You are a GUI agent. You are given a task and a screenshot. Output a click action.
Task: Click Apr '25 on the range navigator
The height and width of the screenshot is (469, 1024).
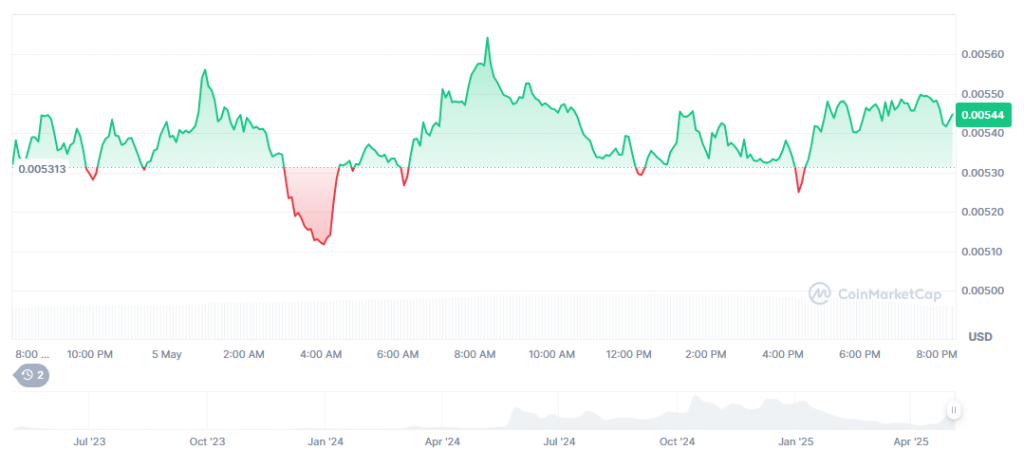[x=910, y=440]
